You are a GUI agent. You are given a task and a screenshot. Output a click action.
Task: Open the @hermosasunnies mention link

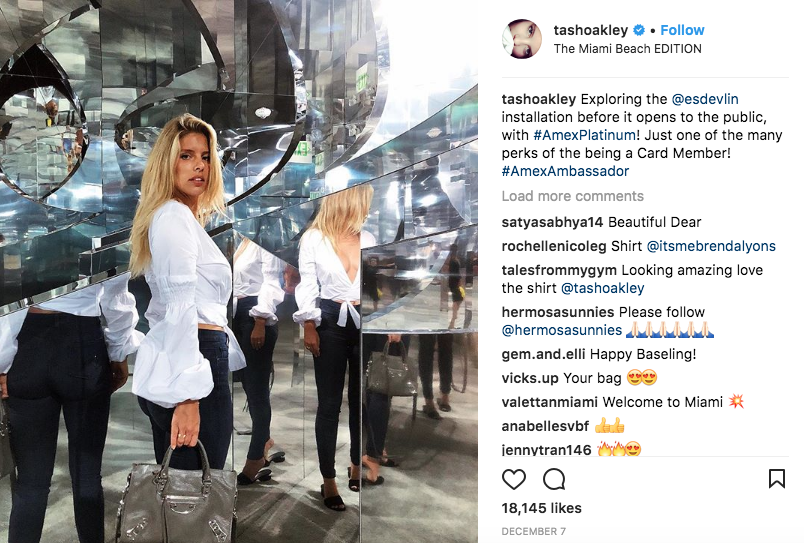click(561, 330)
